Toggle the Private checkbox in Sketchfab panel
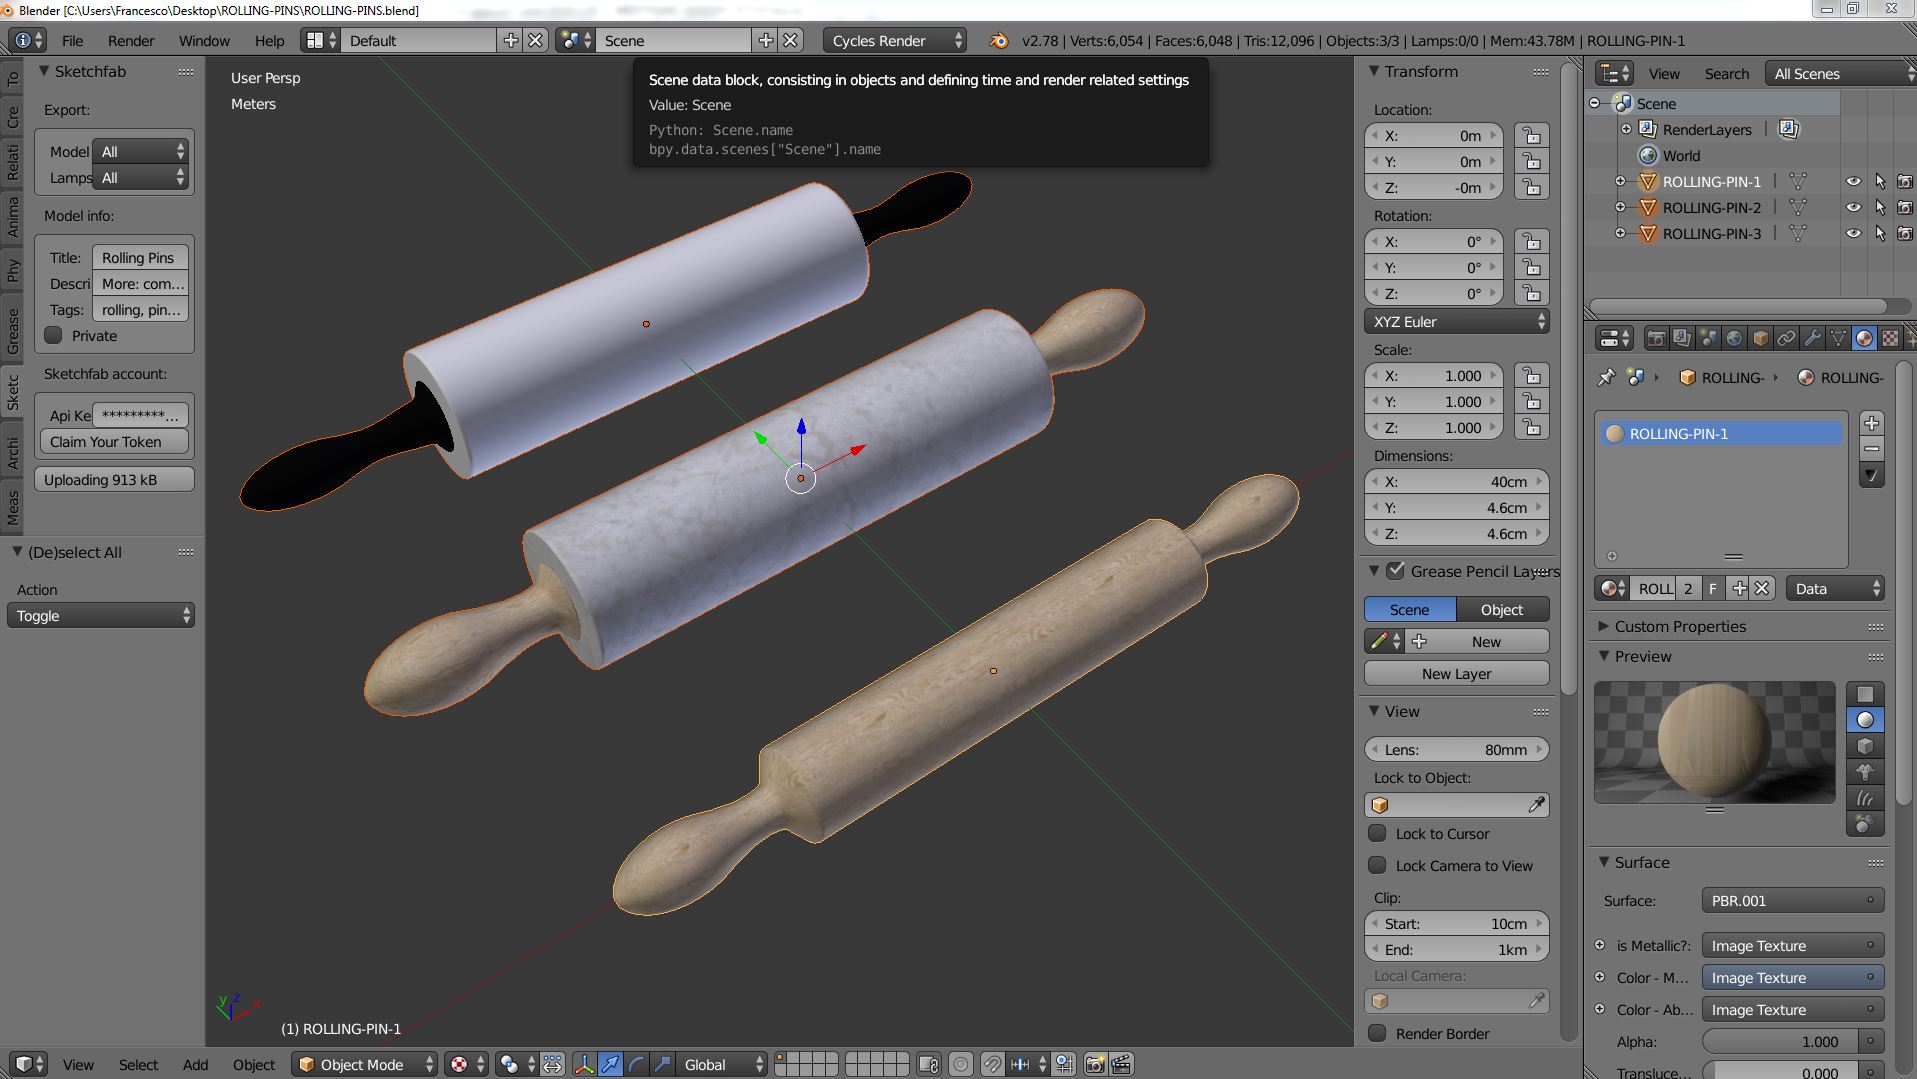1917x1079 pixels. tap(52, 336)
